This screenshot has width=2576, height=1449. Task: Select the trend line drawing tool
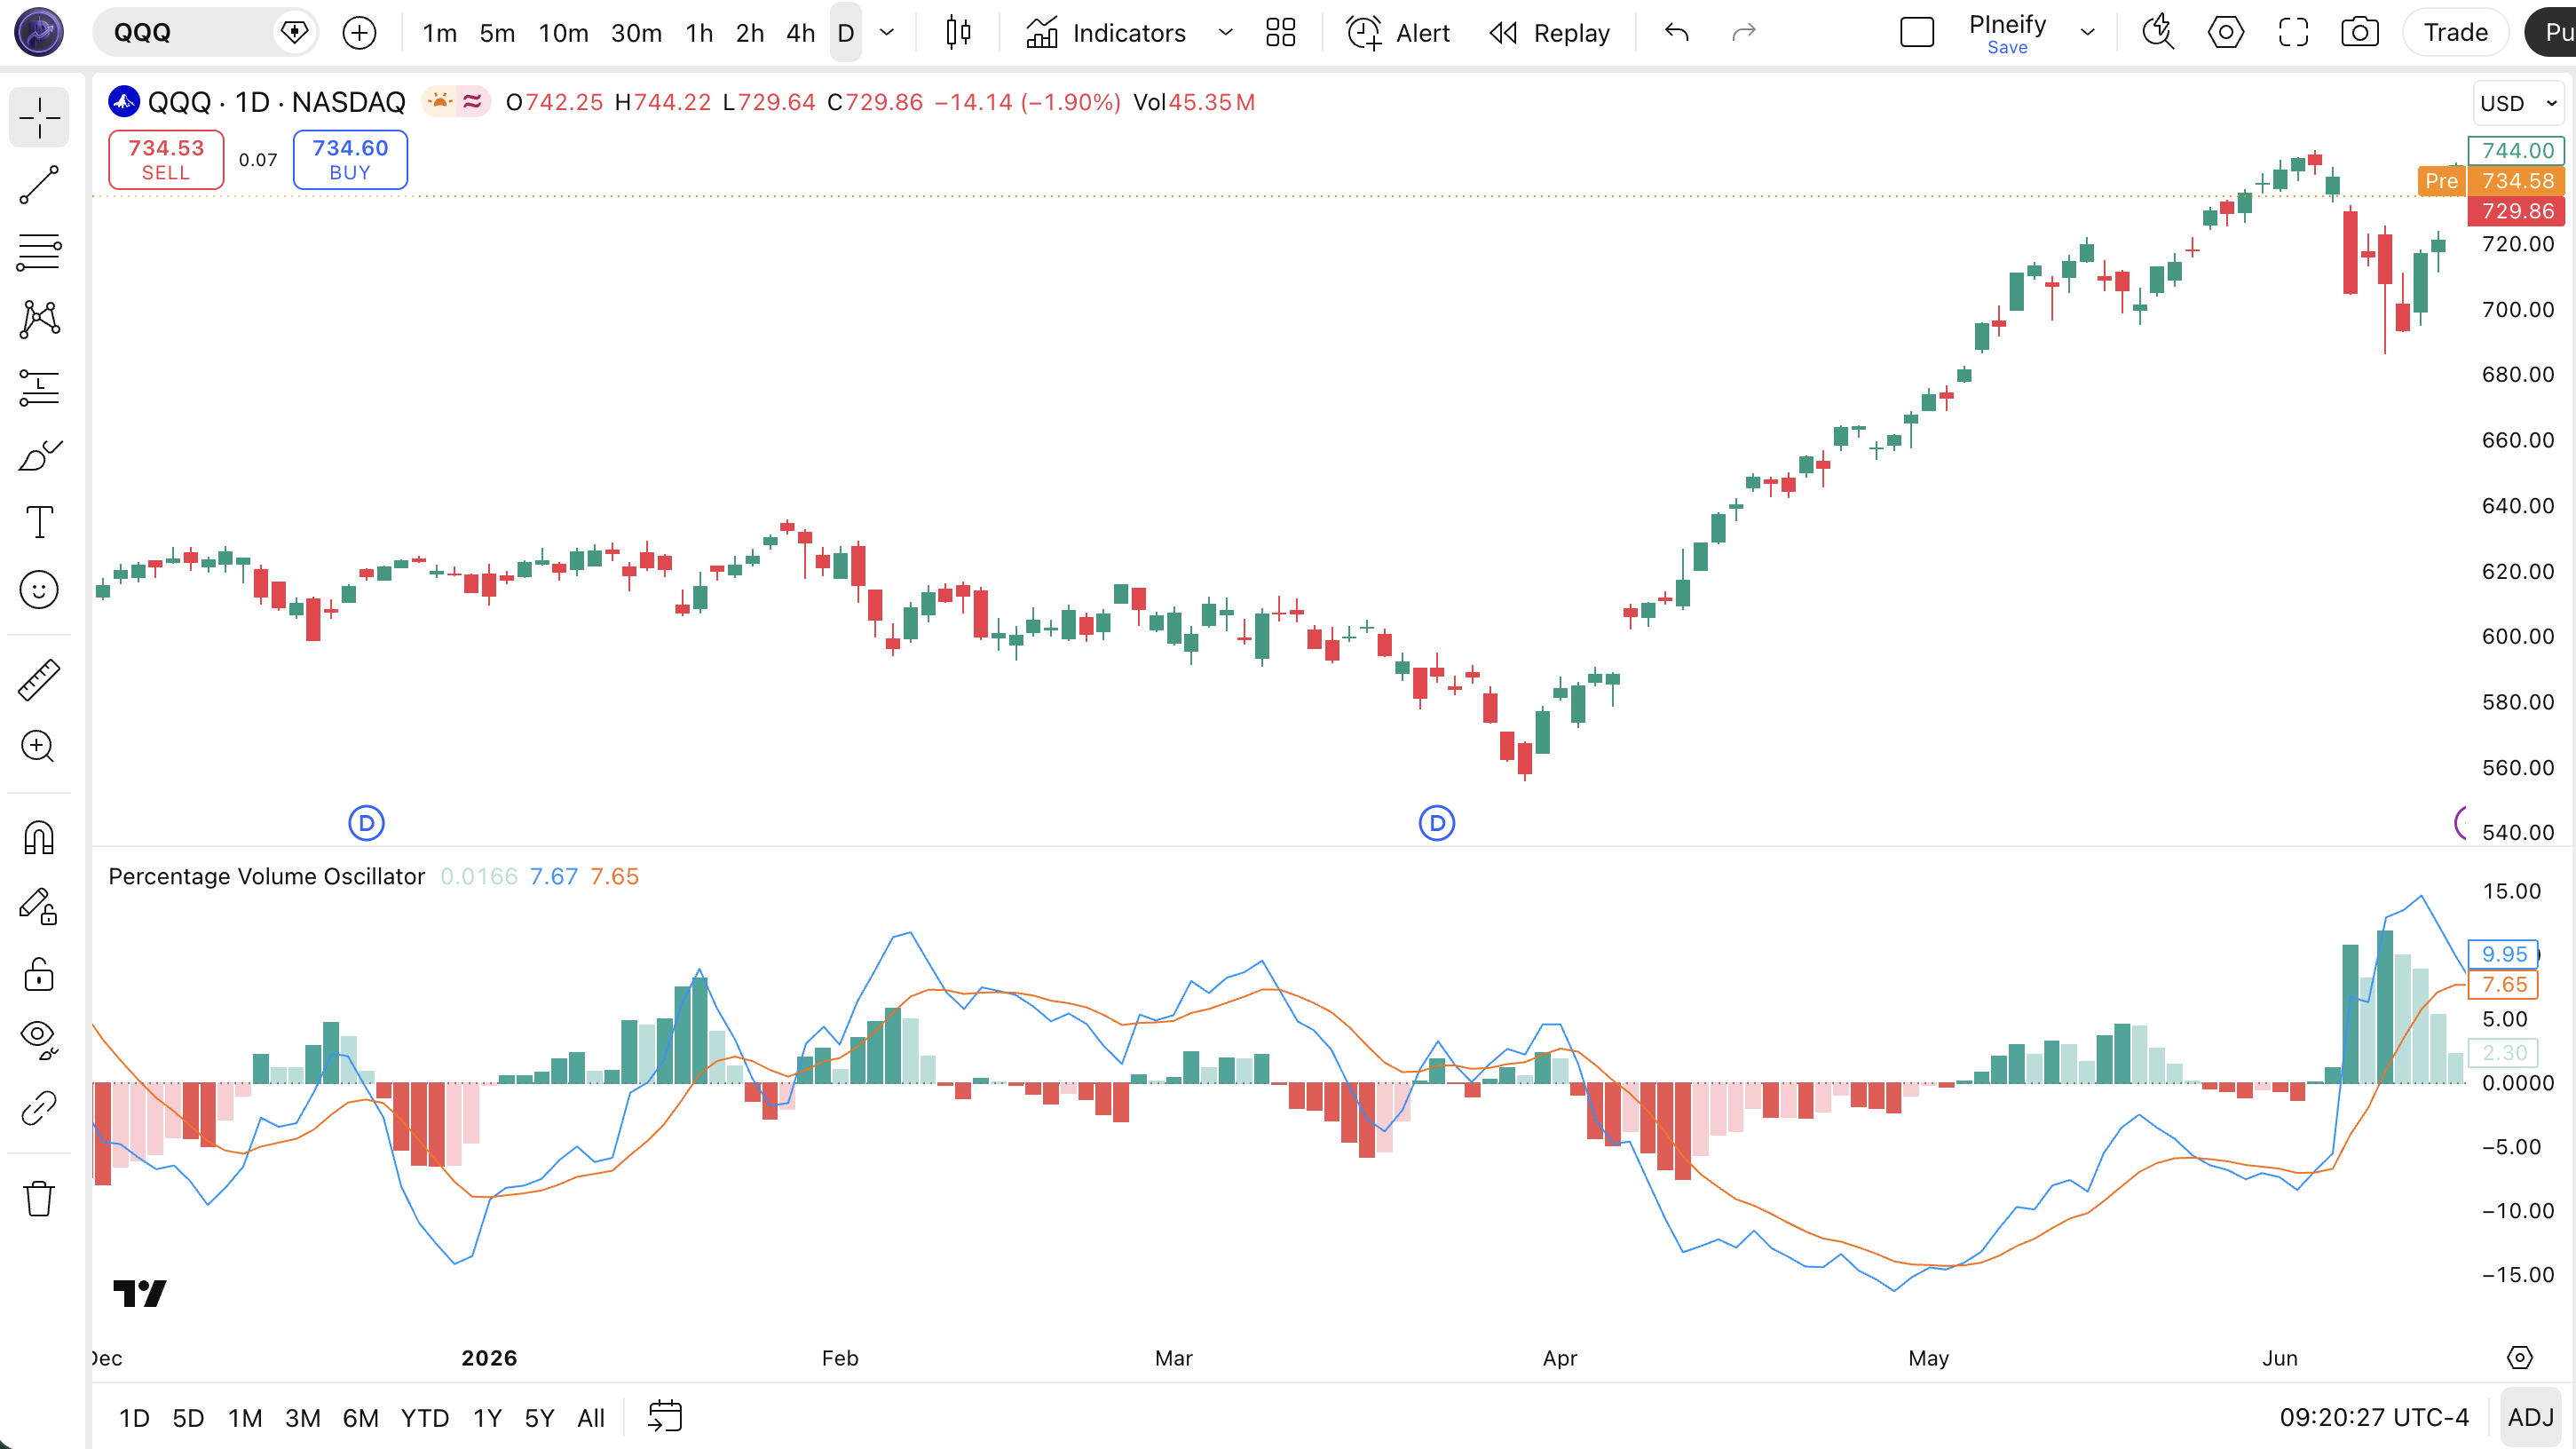pos(39,185)
